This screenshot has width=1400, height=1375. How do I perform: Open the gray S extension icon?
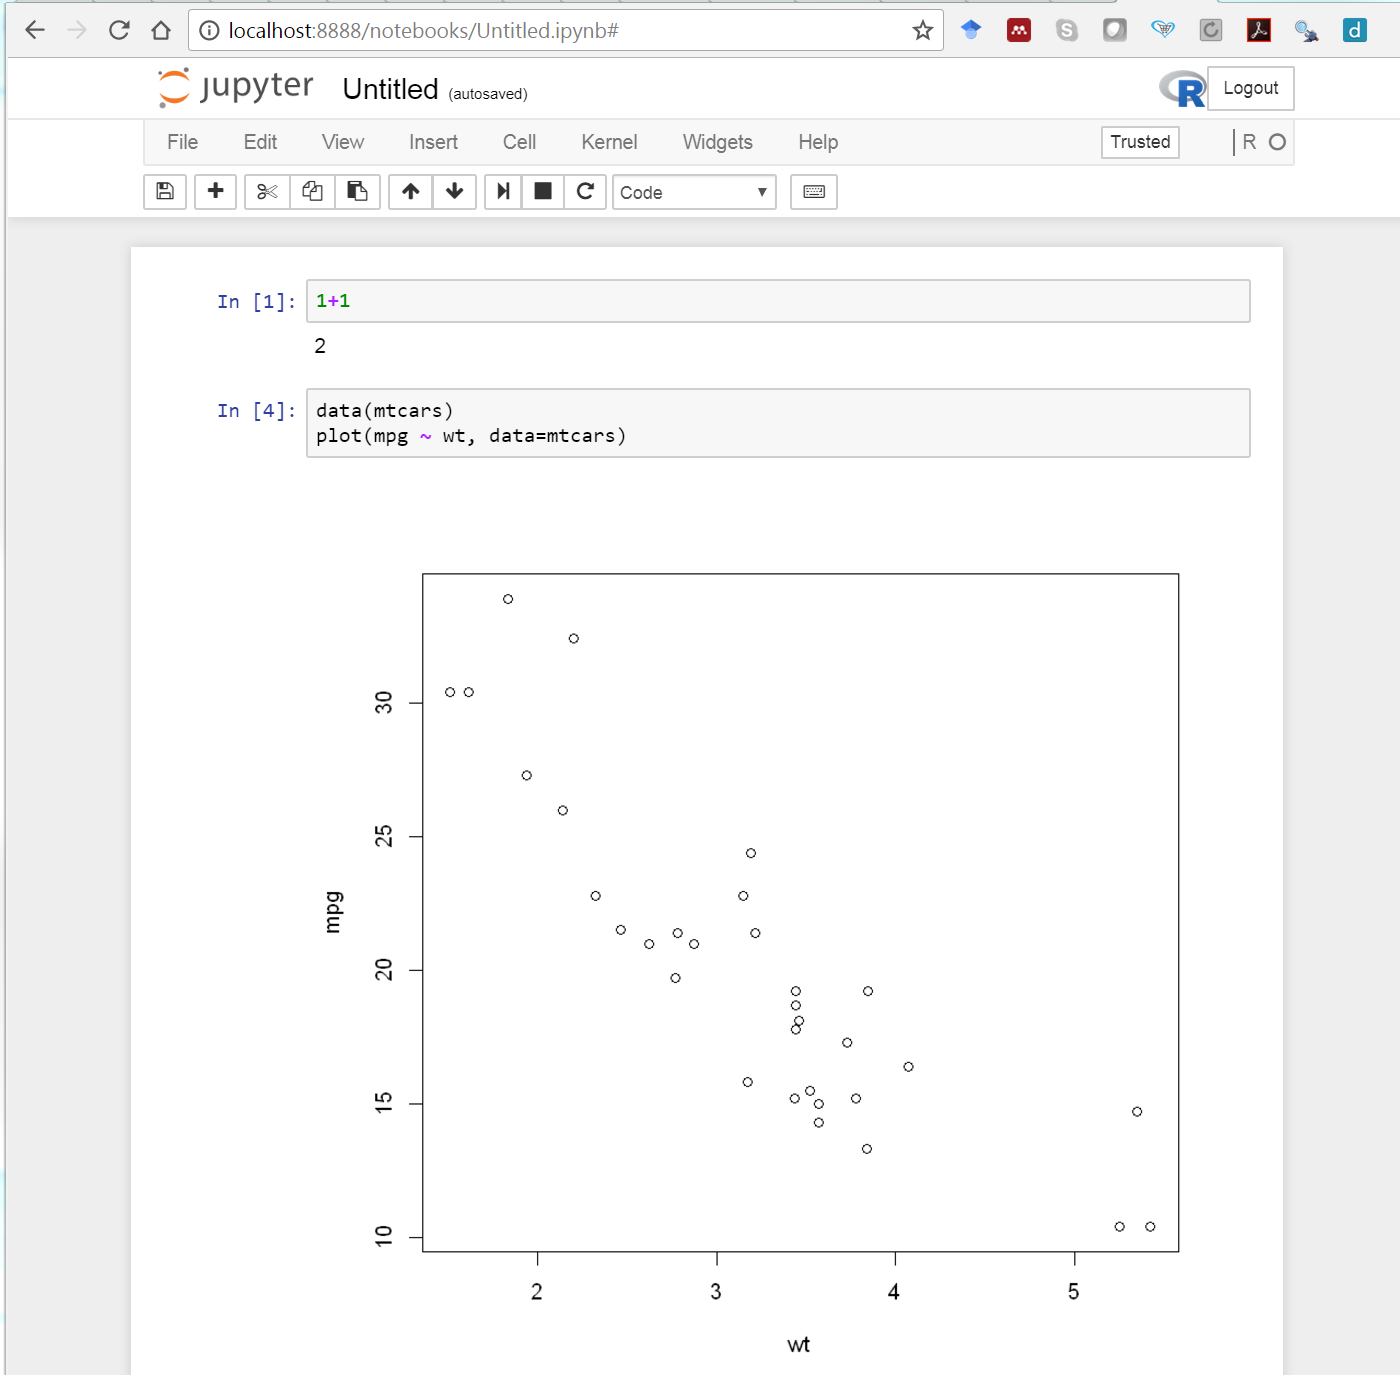[x=1067, y=30]
